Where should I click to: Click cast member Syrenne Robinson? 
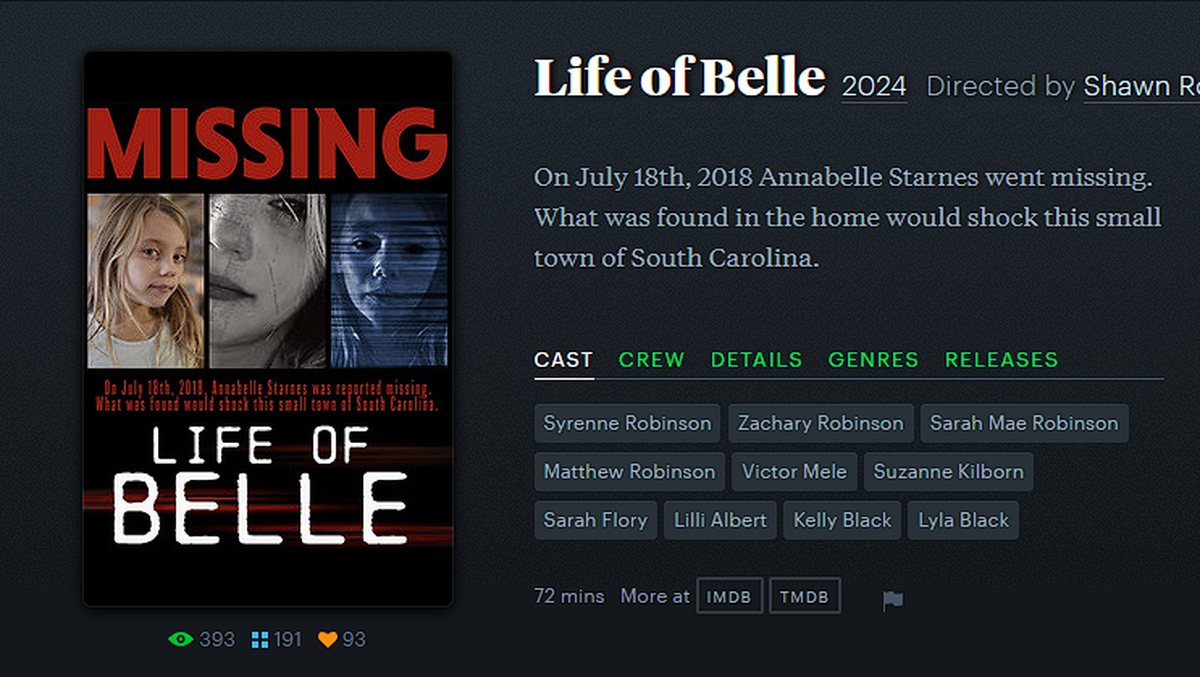point(627,423)
